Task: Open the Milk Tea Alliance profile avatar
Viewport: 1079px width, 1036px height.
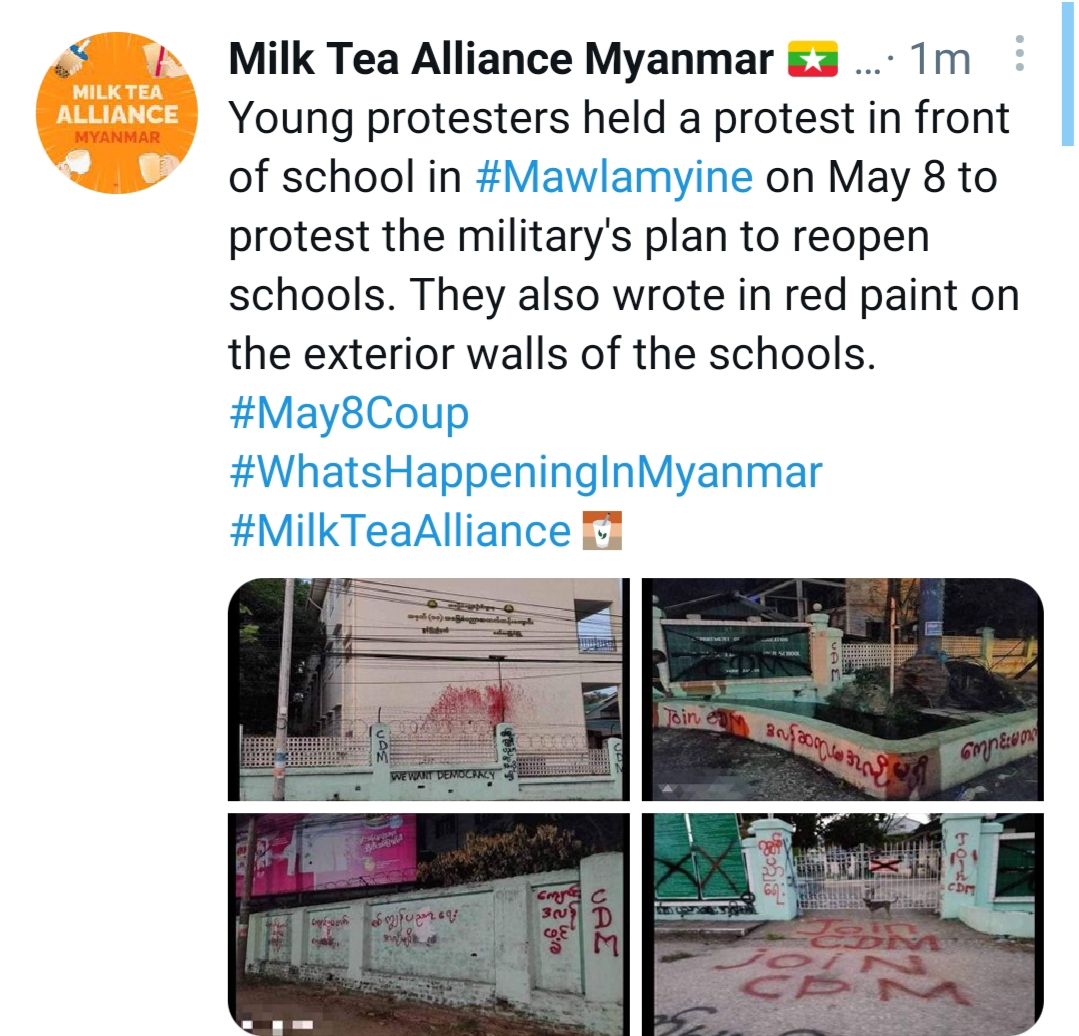Action: pos(116,113)
